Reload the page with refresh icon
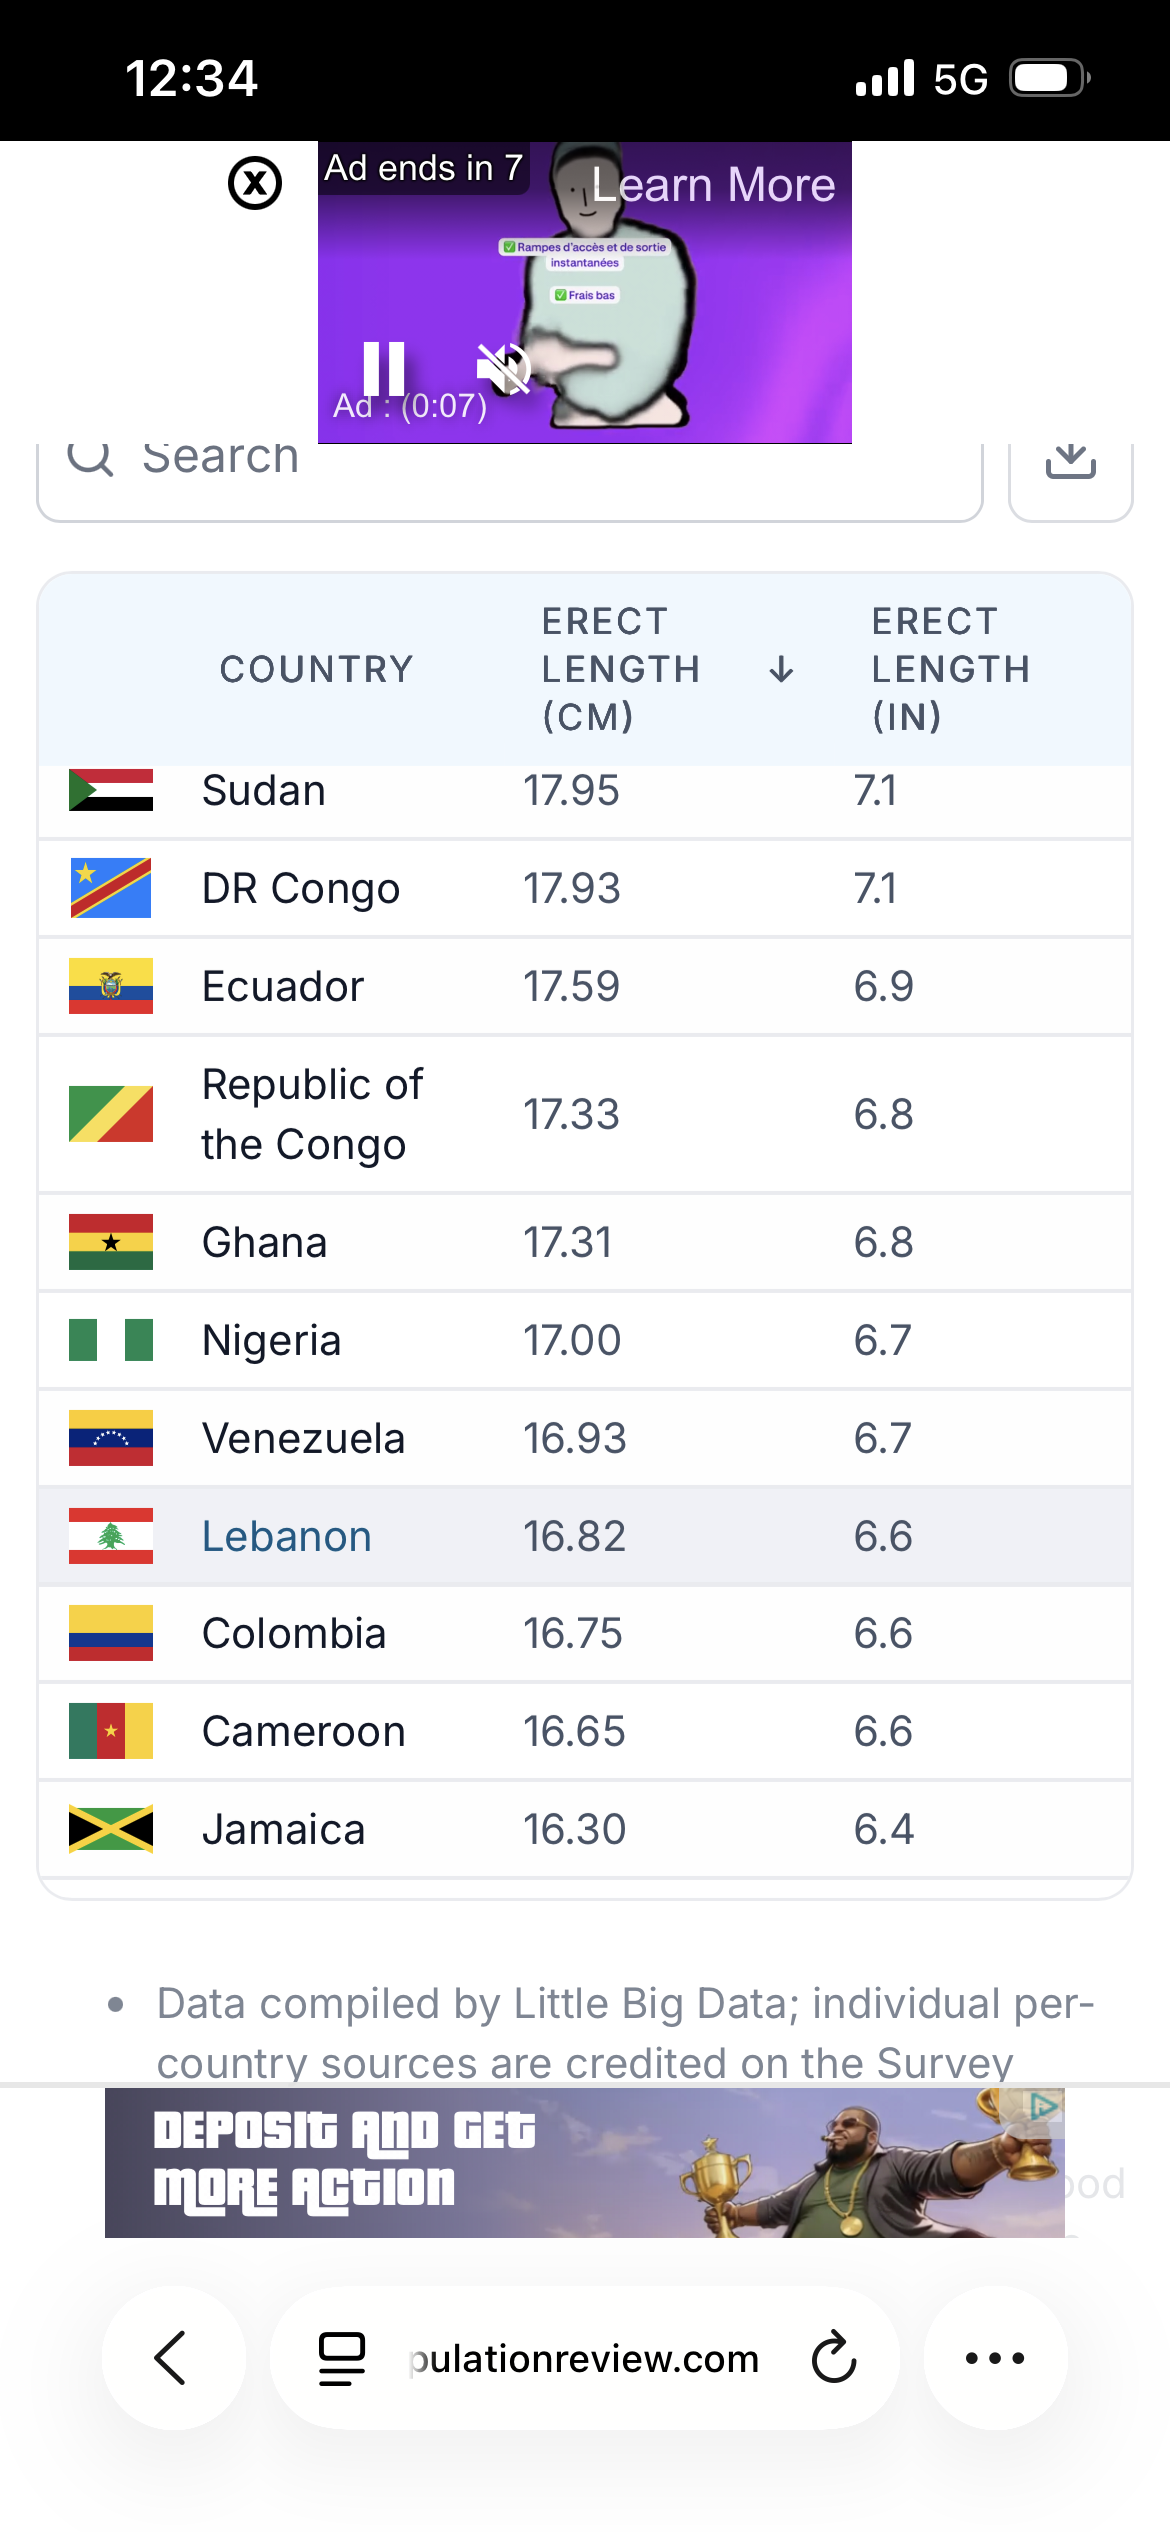This screenshot has height=2532, width=1170. tap(834, 2358)
